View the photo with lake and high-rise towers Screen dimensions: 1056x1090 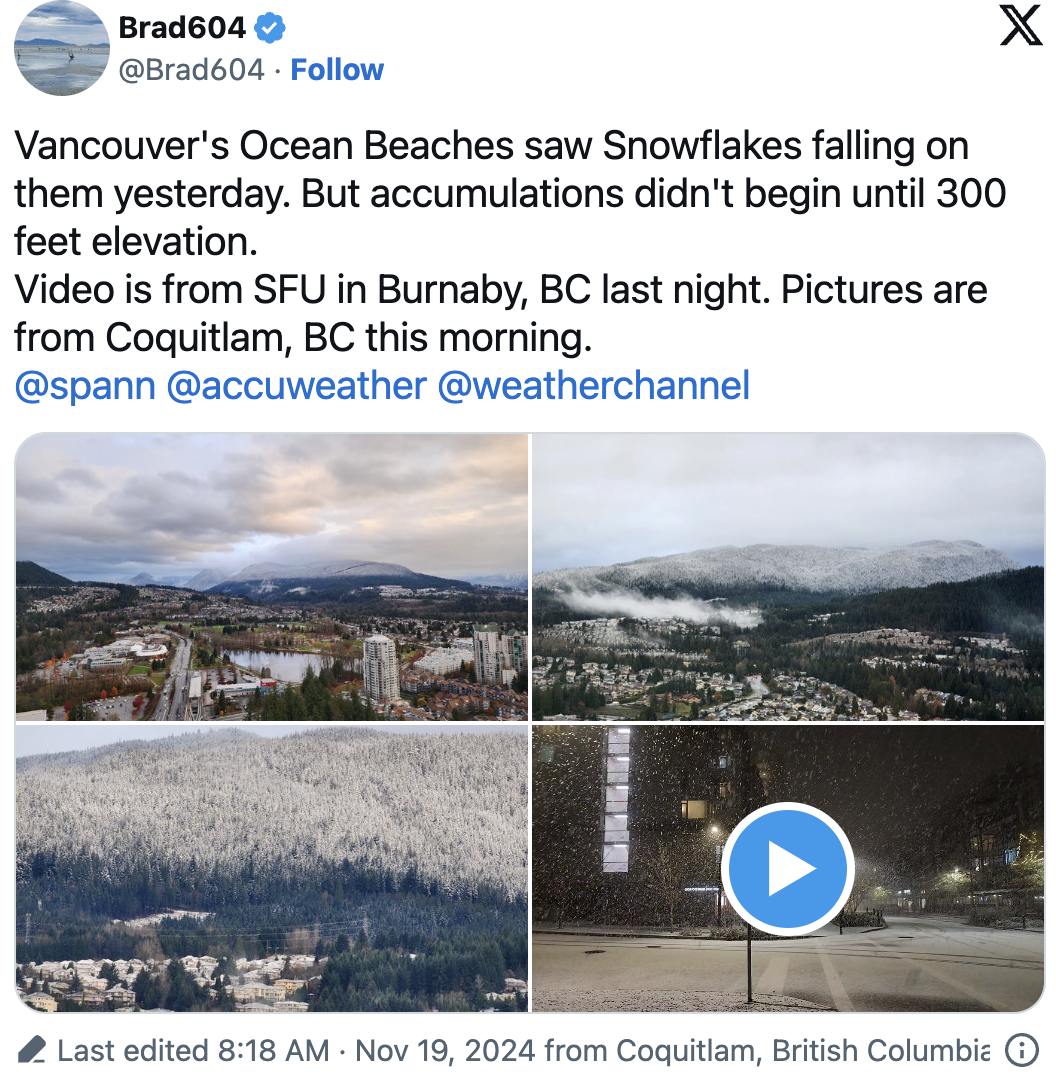tap(272, 577)
